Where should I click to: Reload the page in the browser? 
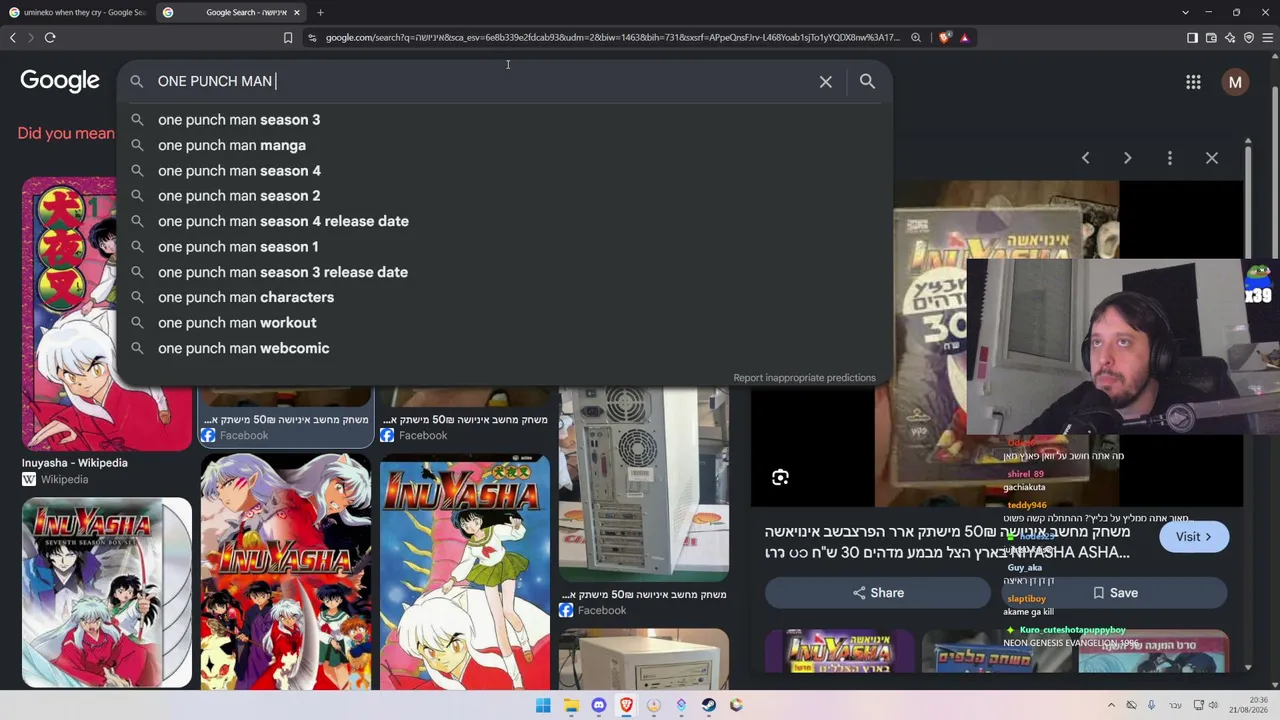[50, 38]
